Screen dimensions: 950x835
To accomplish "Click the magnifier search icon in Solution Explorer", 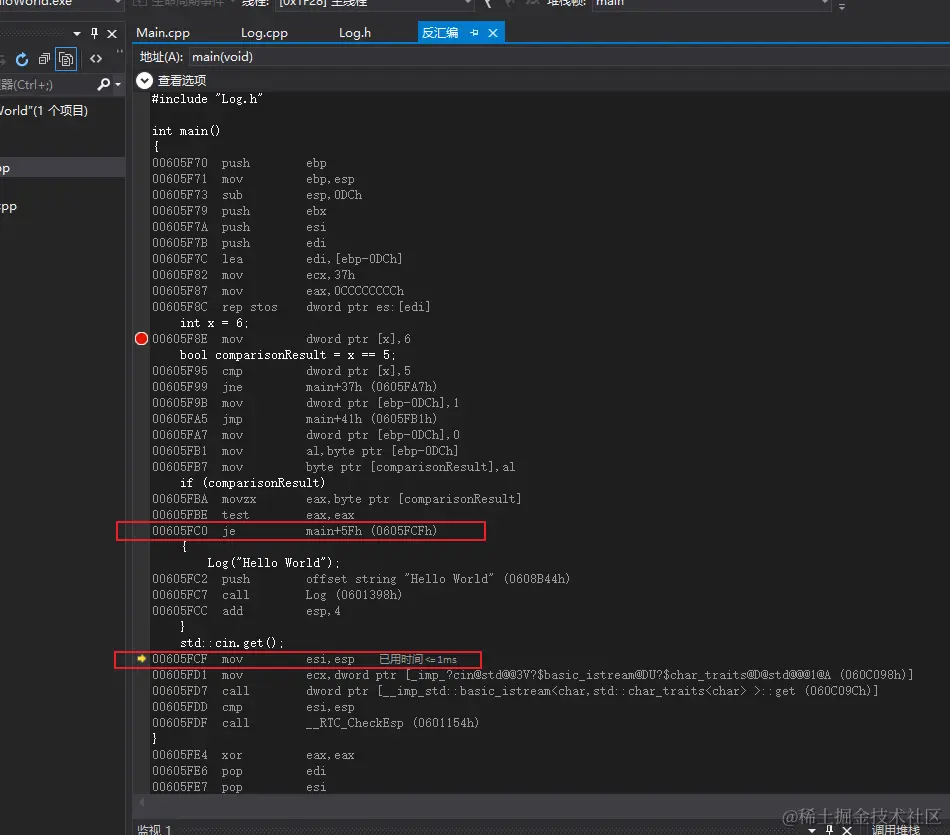I will coord(104,84).
